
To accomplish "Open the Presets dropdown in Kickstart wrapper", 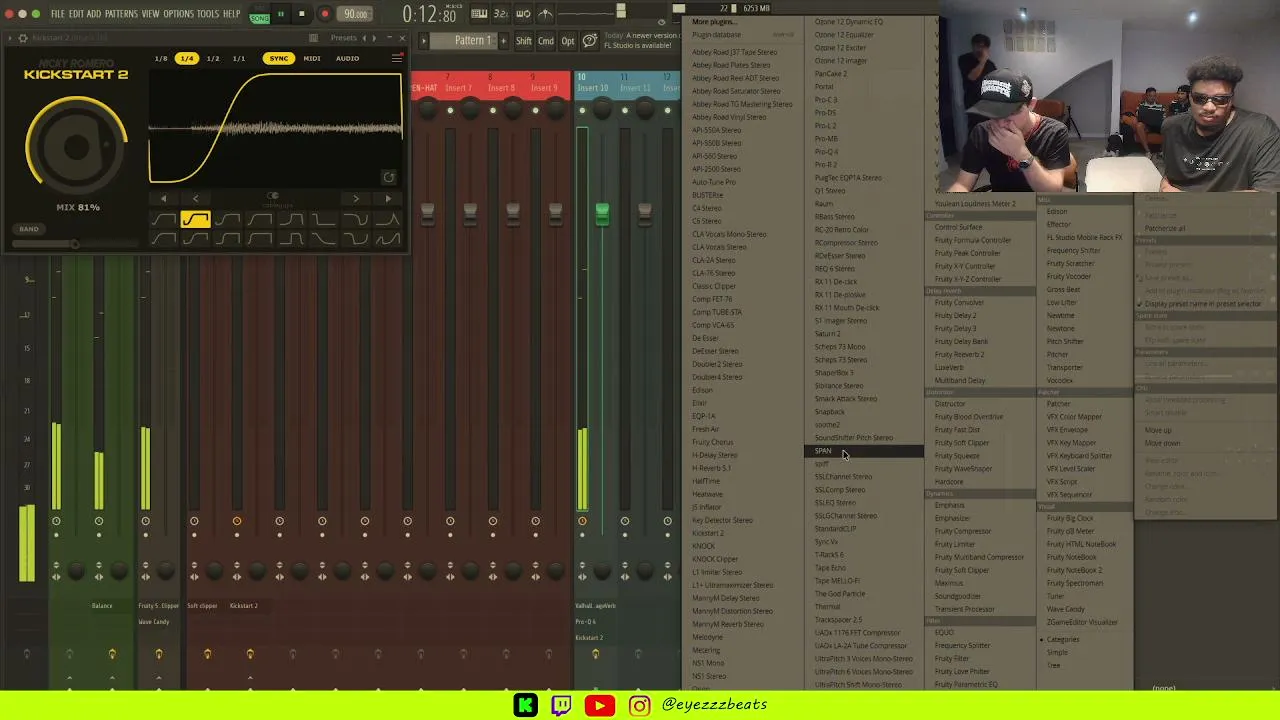I will 343,38.
